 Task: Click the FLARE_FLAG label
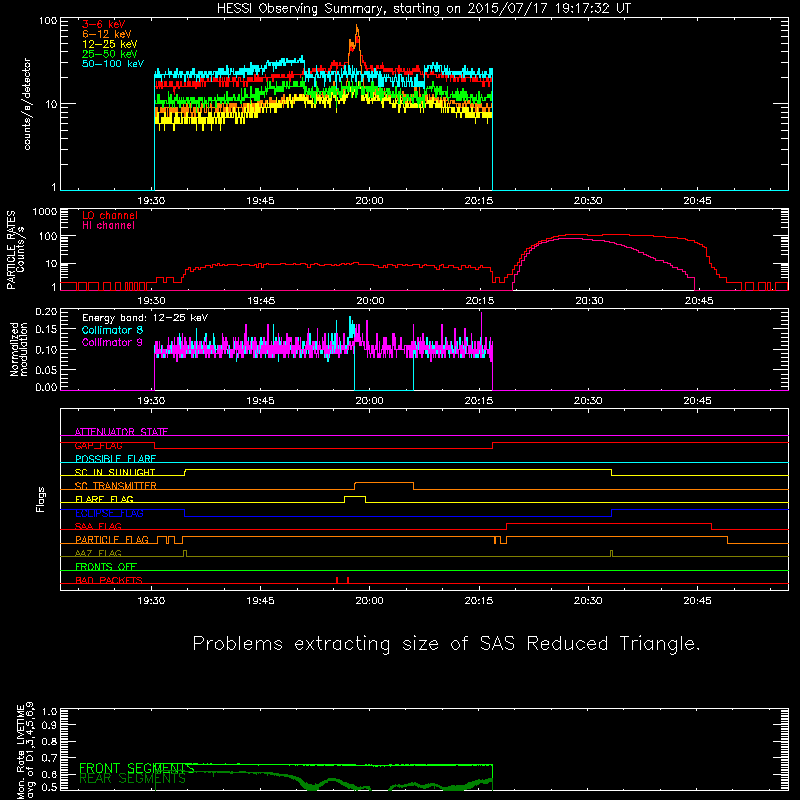pyautogui.click(x=104, y=499)
